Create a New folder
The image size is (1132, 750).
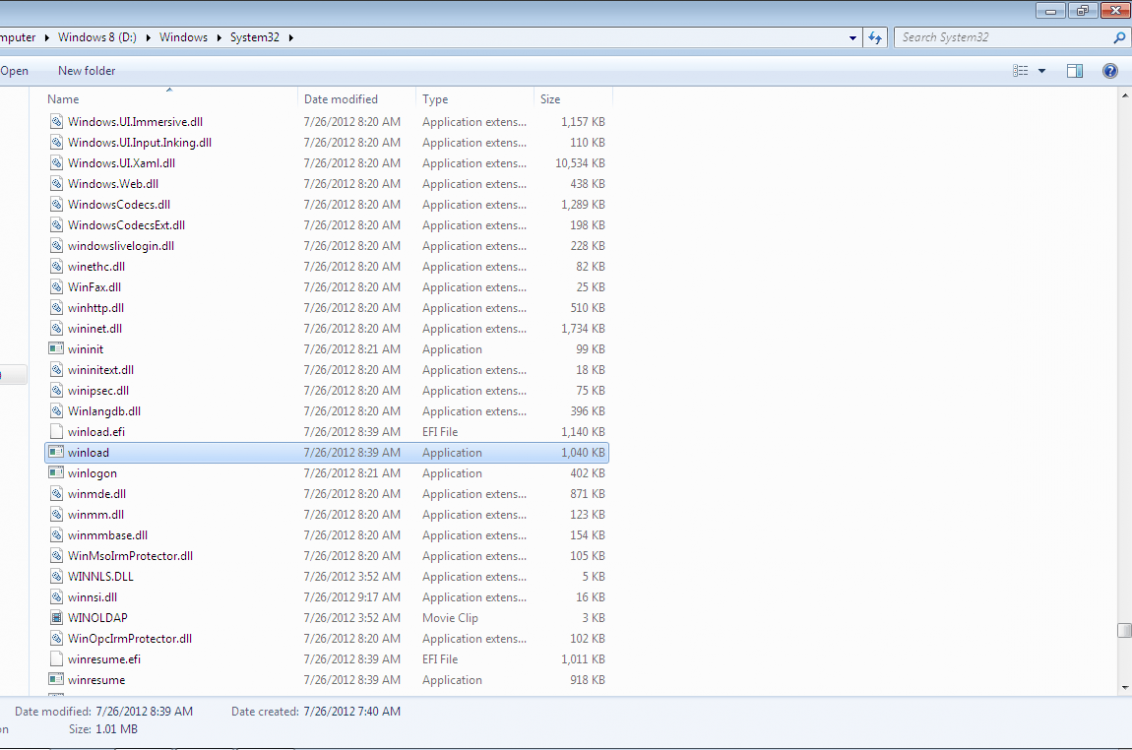pos(86,70)
